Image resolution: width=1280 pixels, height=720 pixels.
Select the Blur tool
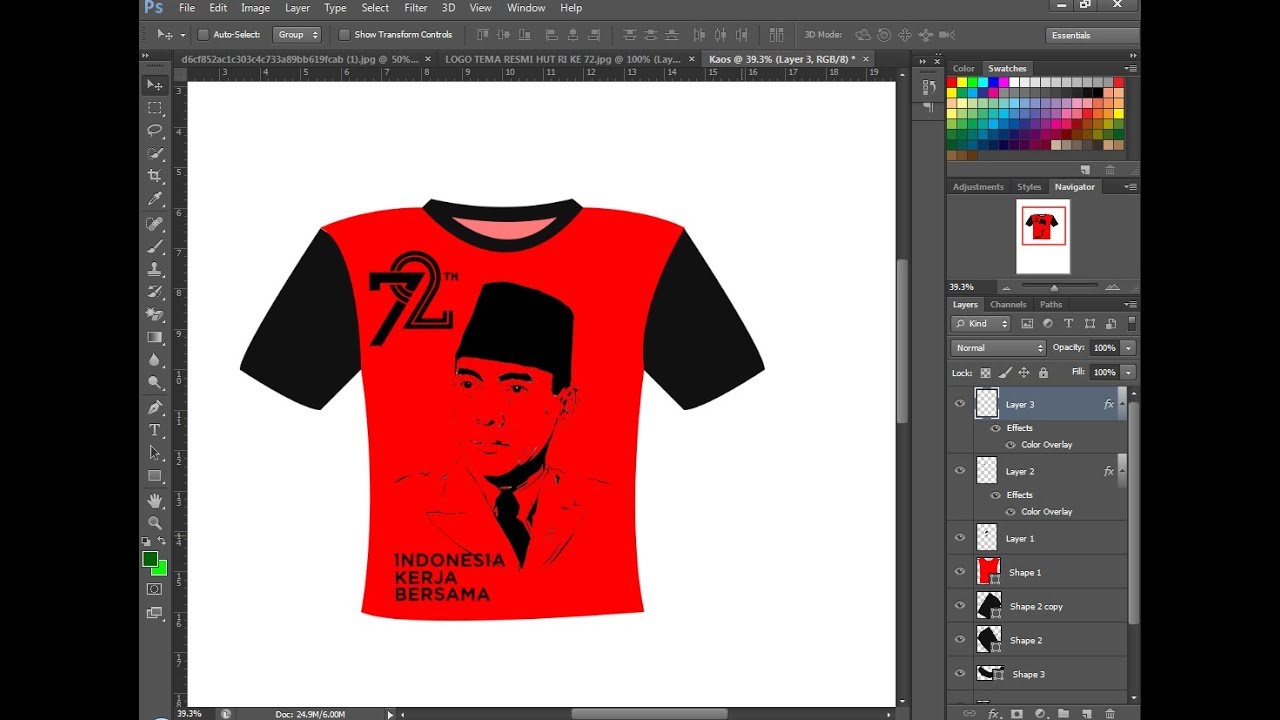[154, 360]
